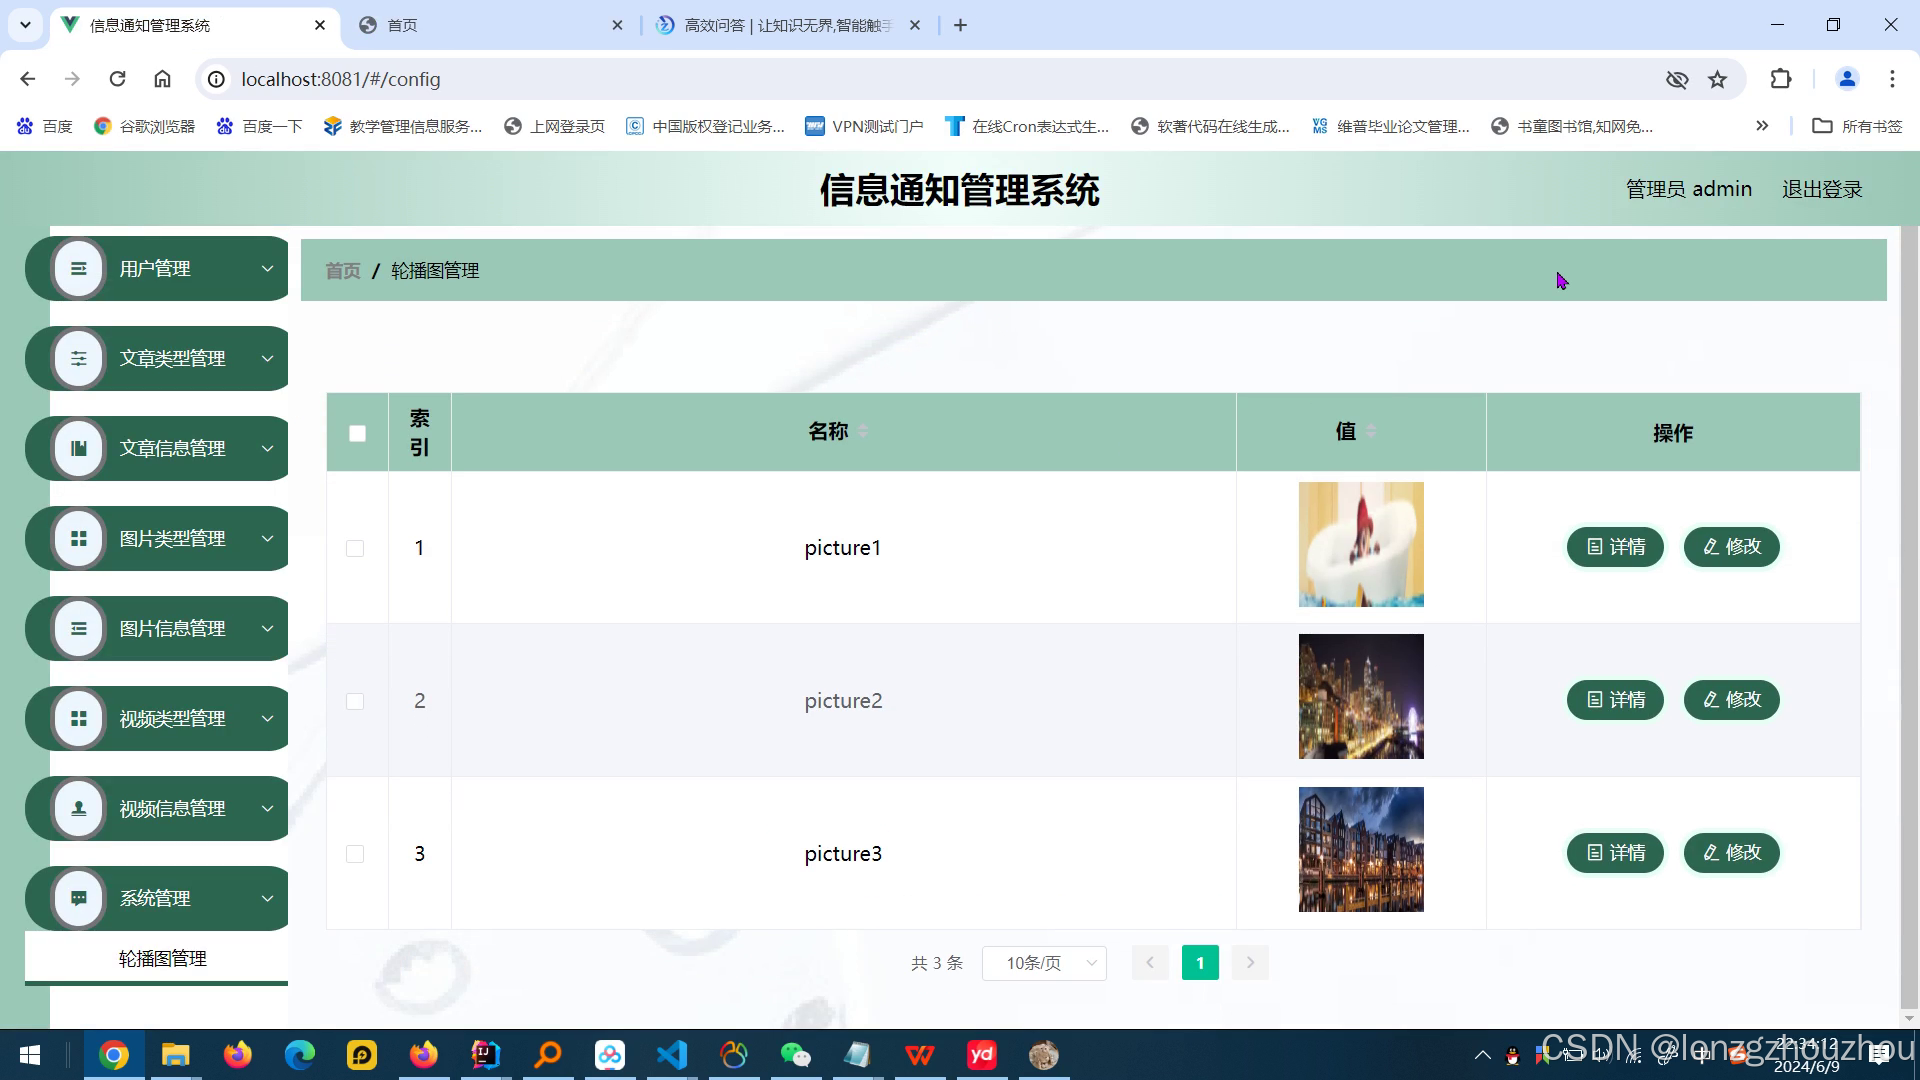
Task: Click the 用户管理 sidebar circle icon
Action: point(78,269)
